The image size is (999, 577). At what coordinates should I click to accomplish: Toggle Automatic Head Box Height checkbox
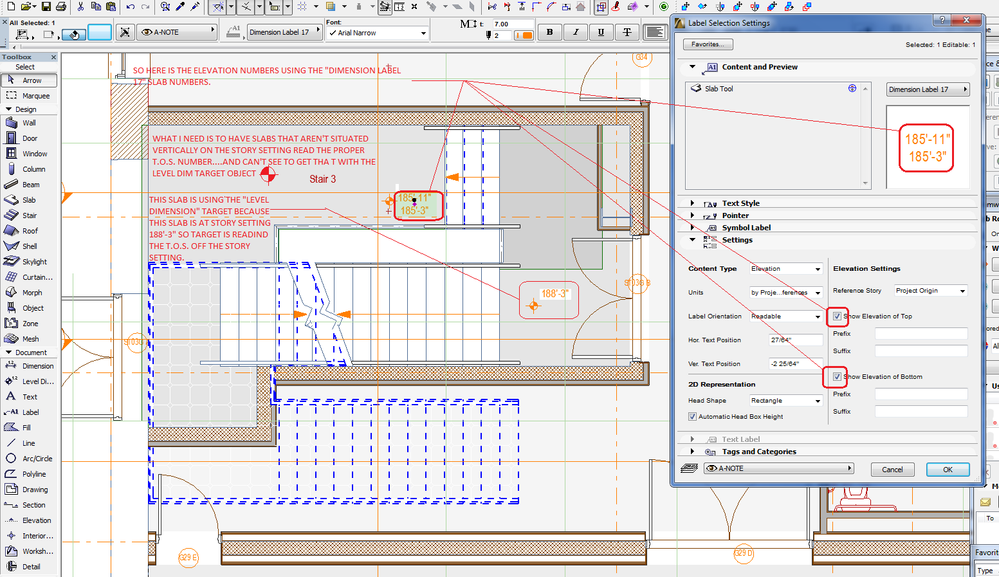pyautogui.click(x=692, y=416)
